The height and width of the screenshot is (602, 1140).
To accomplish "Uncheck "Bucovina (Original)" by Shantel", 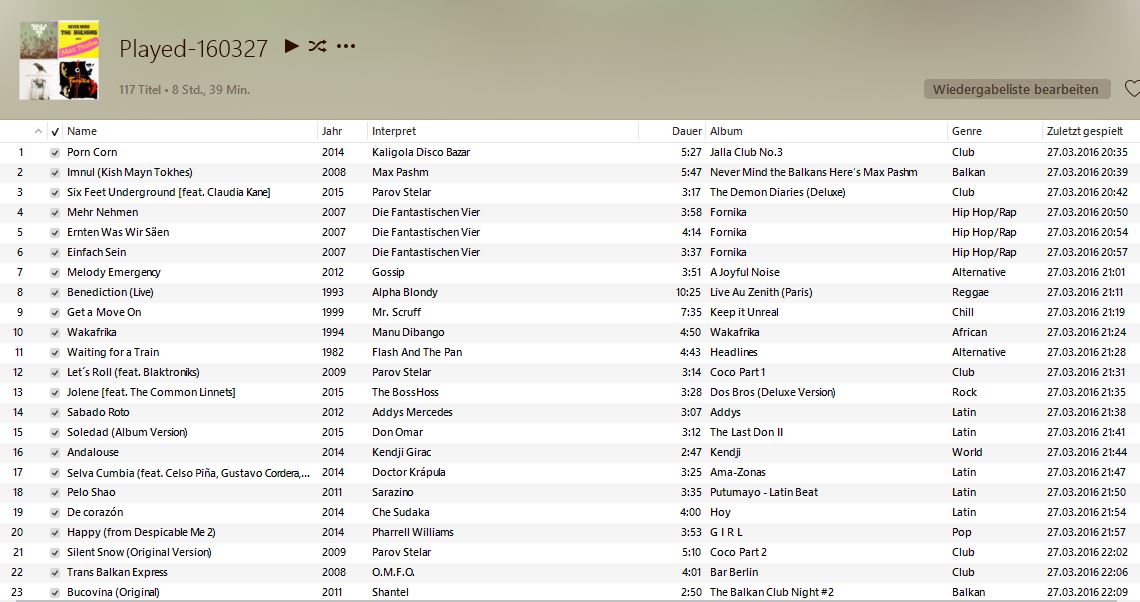I will [x=54, y=592].
